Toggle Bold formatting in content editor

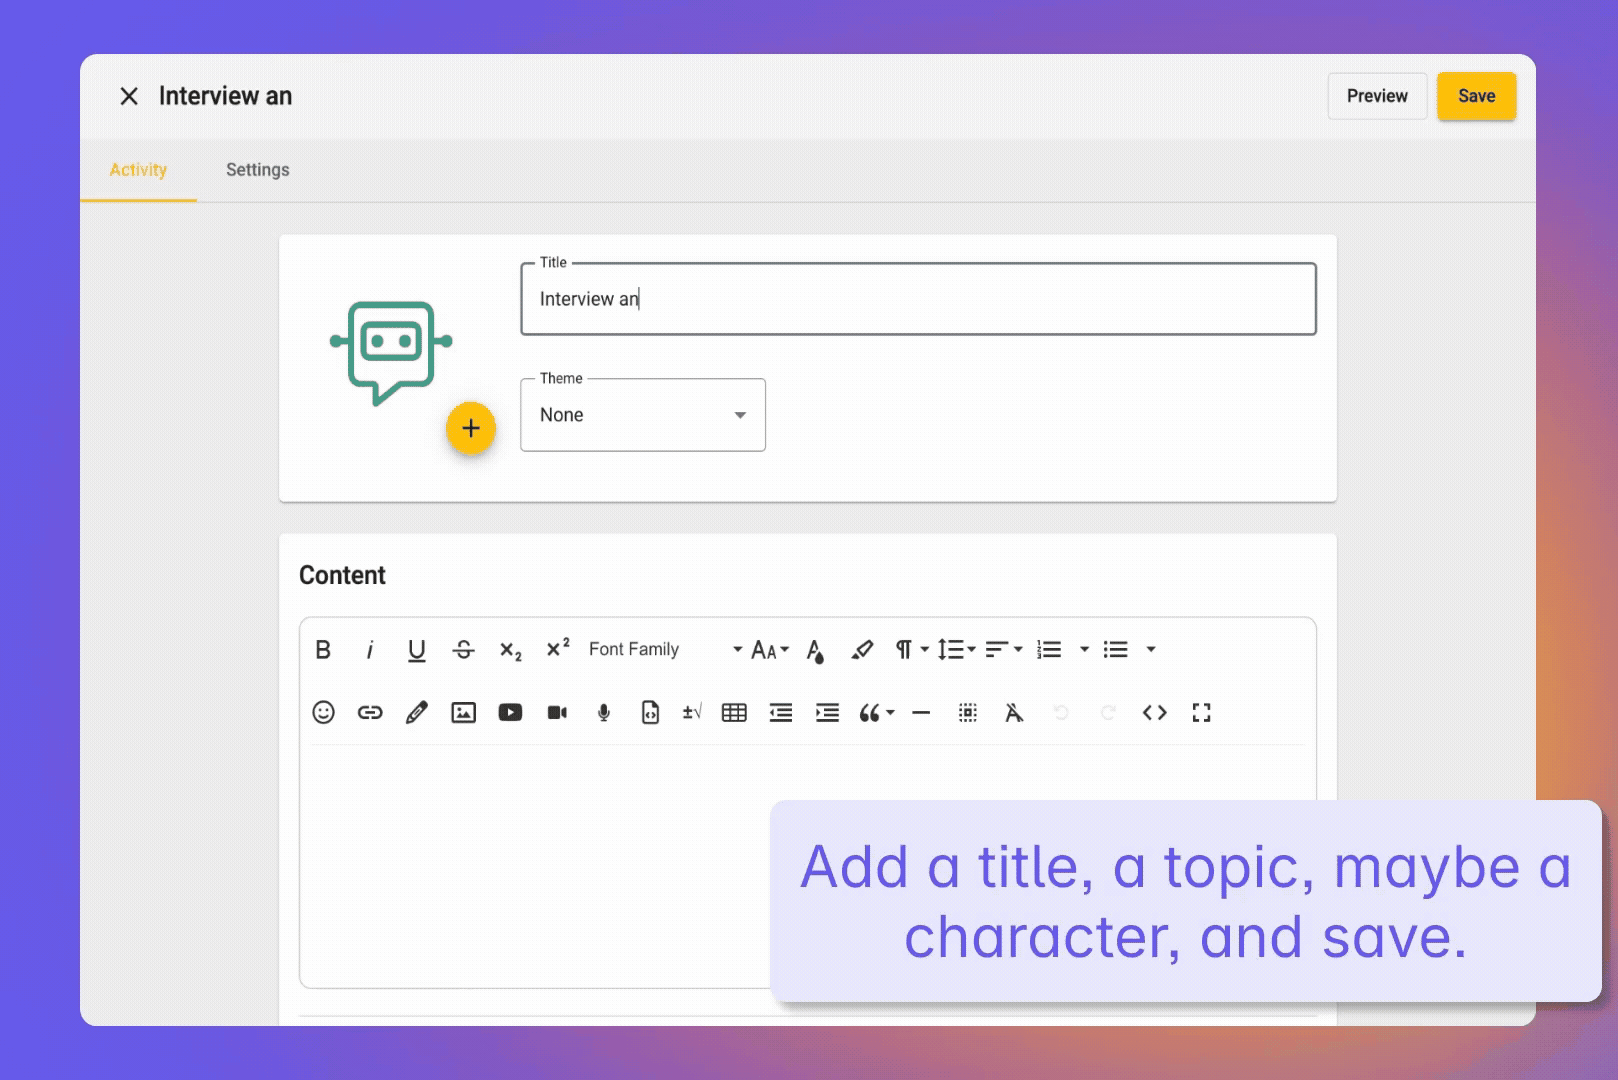pos(323,650)
